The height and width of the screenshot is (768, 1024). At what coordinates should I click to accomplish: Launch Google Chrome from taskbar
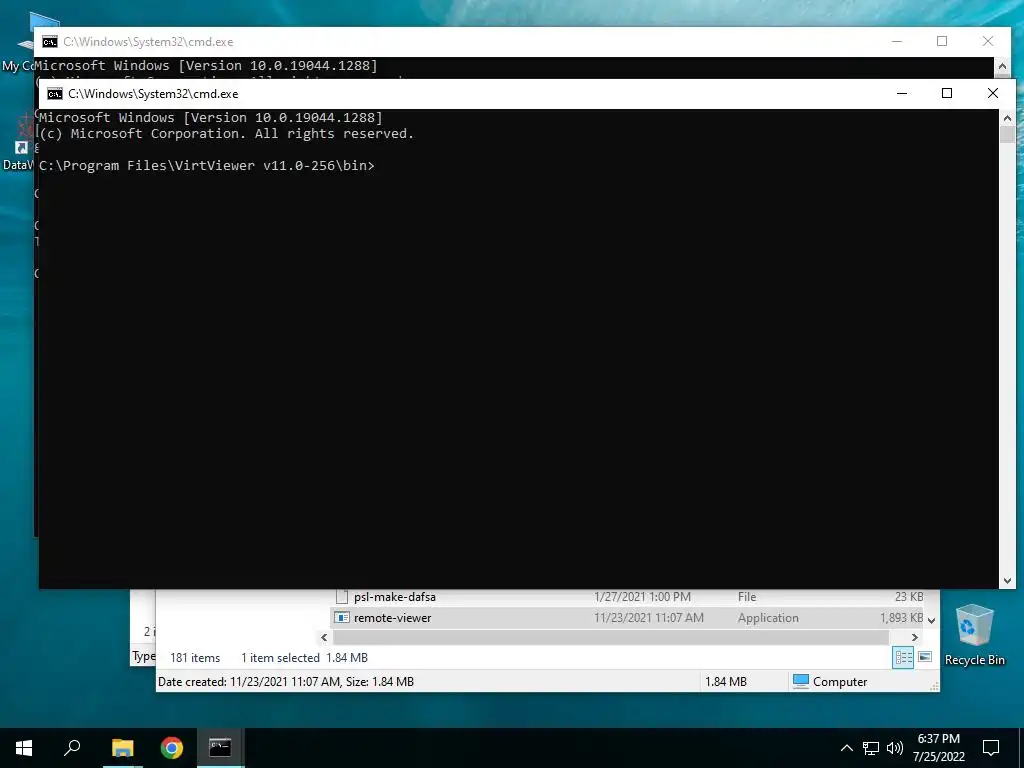pos(172,748)
